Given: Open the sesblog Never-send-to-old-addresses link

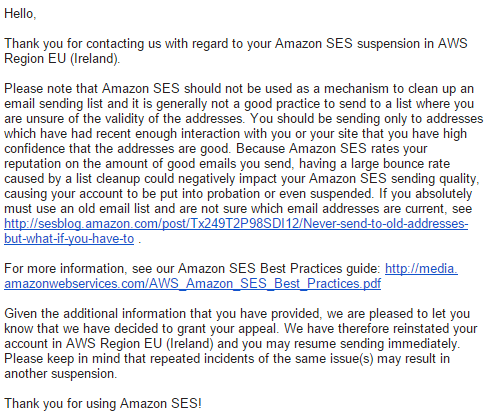Looking at the screenshot, I should click(236, 224).
